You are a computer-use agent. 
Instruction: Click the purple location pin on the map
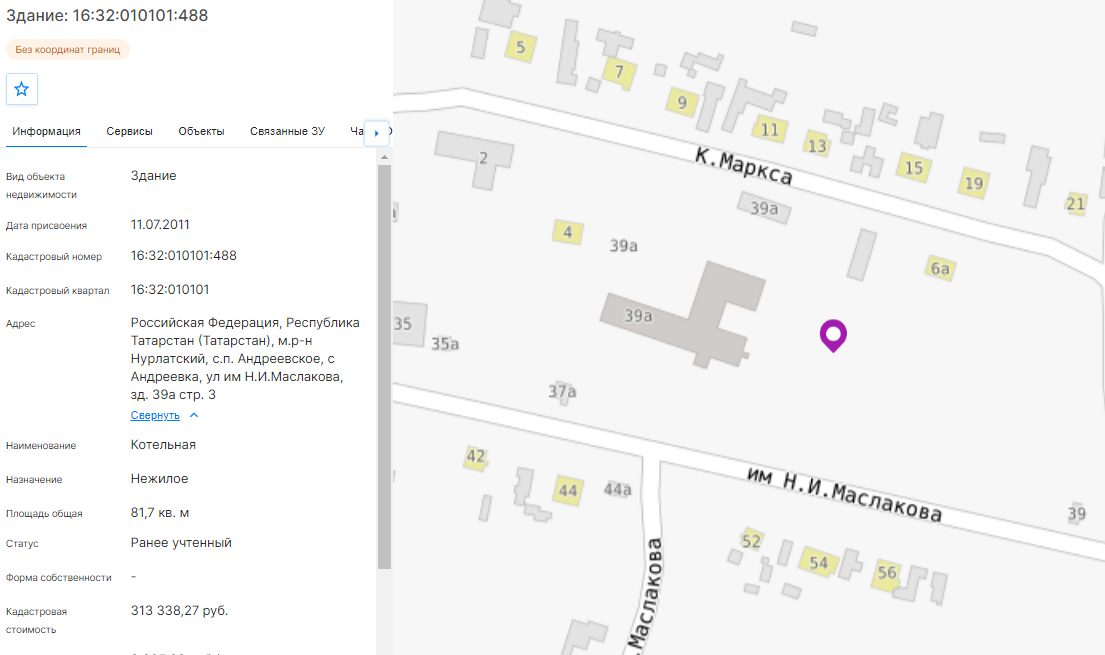[x=833, y=336]
